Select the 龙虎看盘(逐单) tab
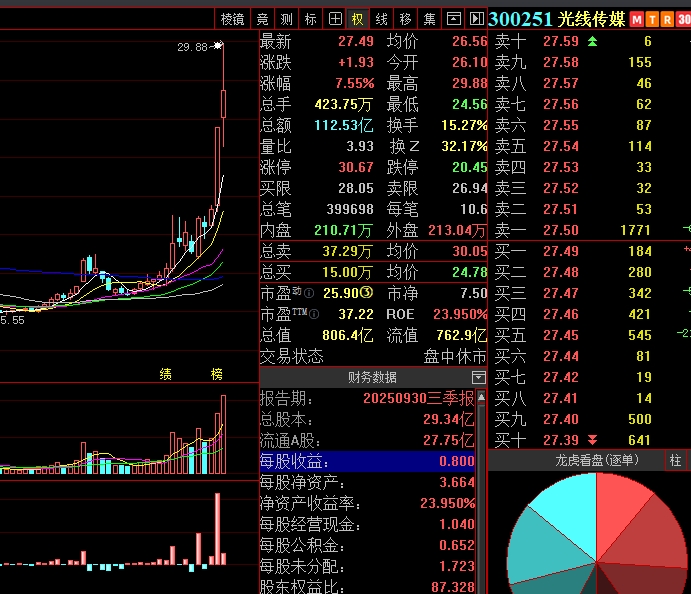 [596, 460]
